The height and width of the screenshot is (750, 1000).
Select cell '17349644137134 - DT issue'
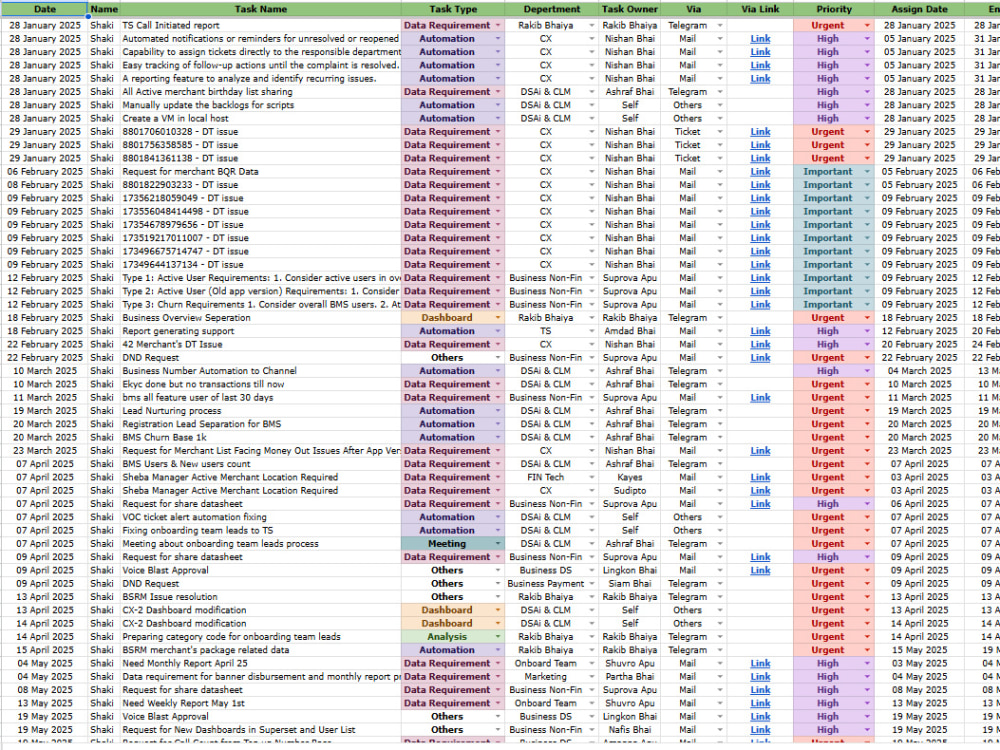point(260,265)
